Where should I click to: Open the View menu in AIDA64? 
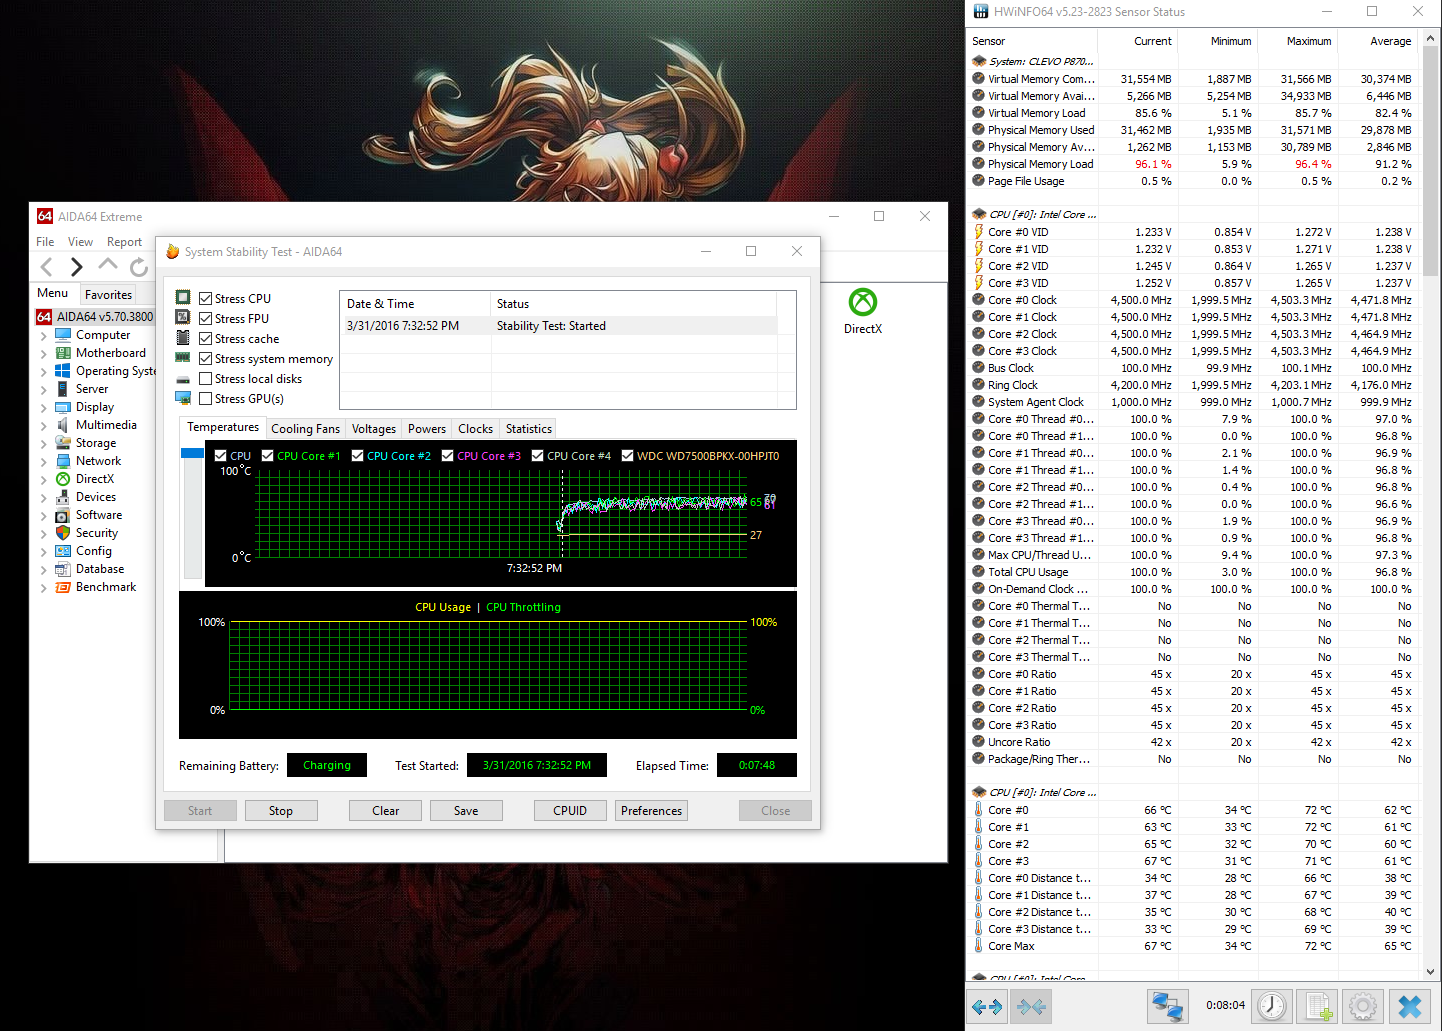pyautogui.click(x=80, y=242)
